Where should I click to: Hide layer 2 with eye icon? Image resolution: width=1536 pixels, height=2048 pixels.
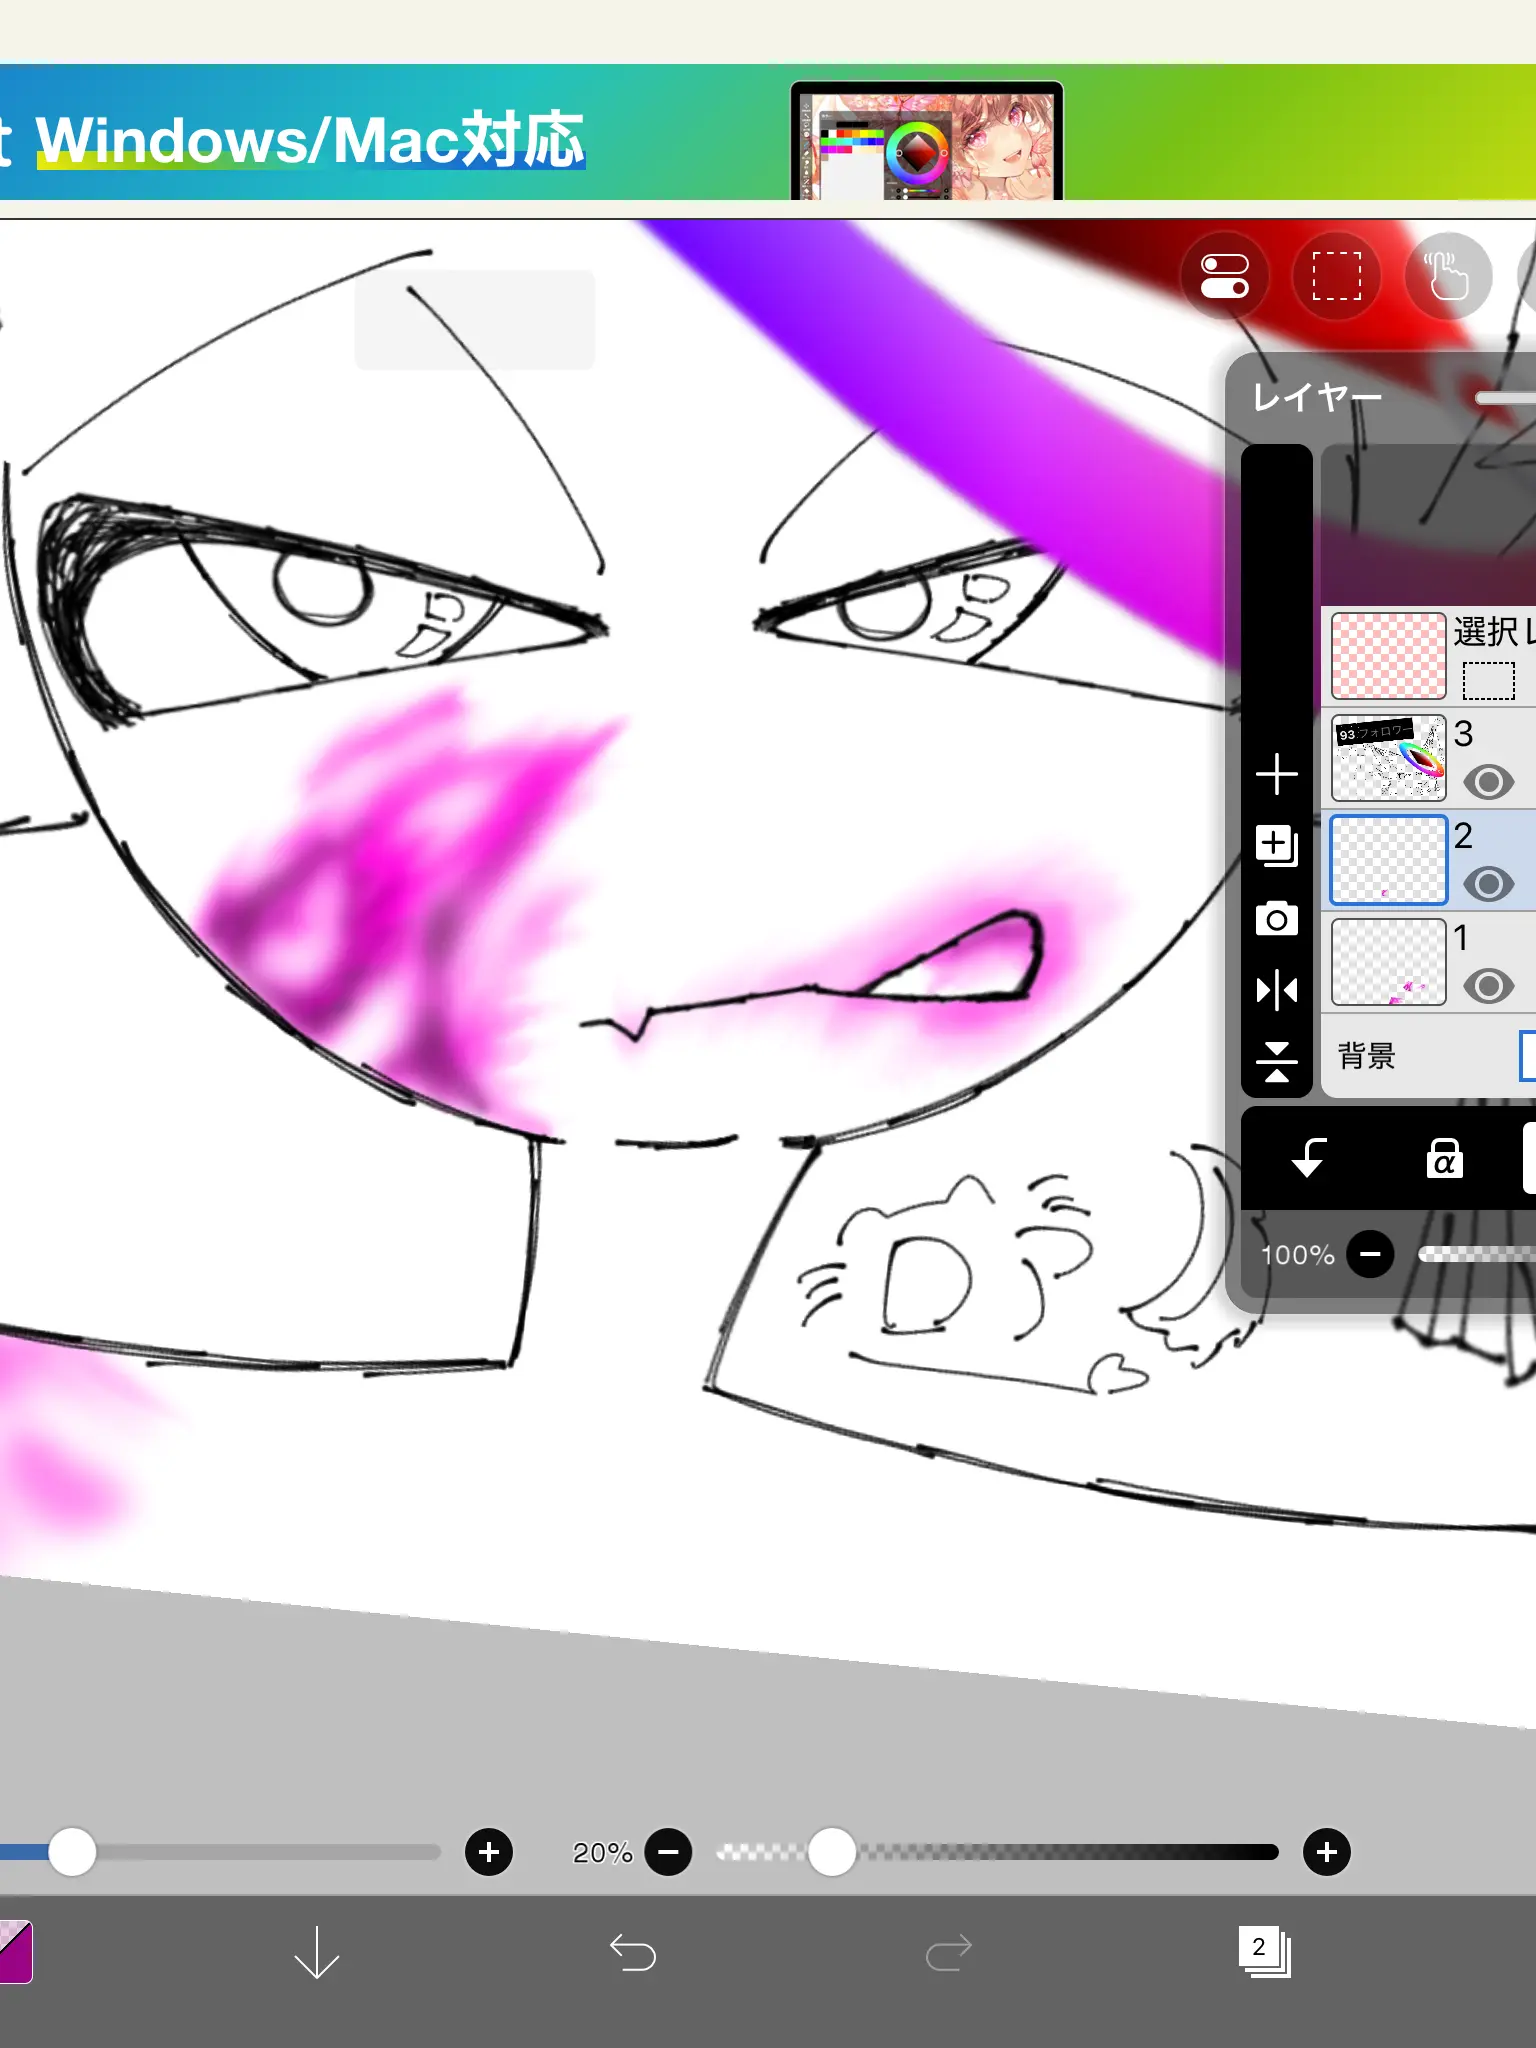click(1488, 884)
